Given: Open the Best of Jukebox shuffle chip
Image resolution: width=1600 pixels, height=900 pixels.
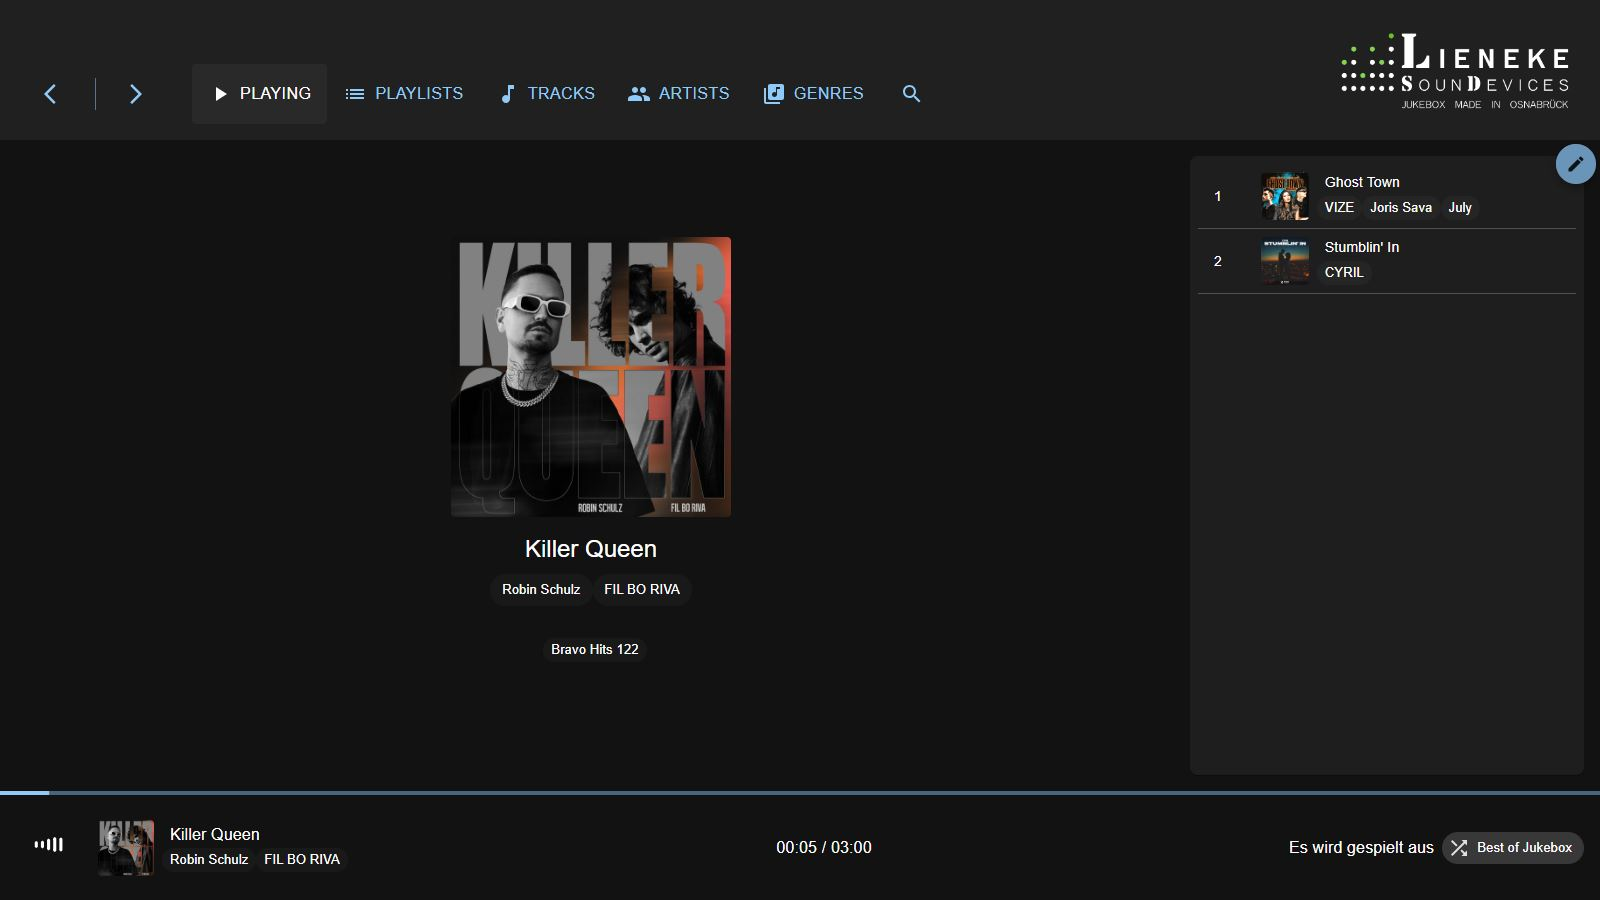Looking at the screenshot, I should coord(1512,847).
